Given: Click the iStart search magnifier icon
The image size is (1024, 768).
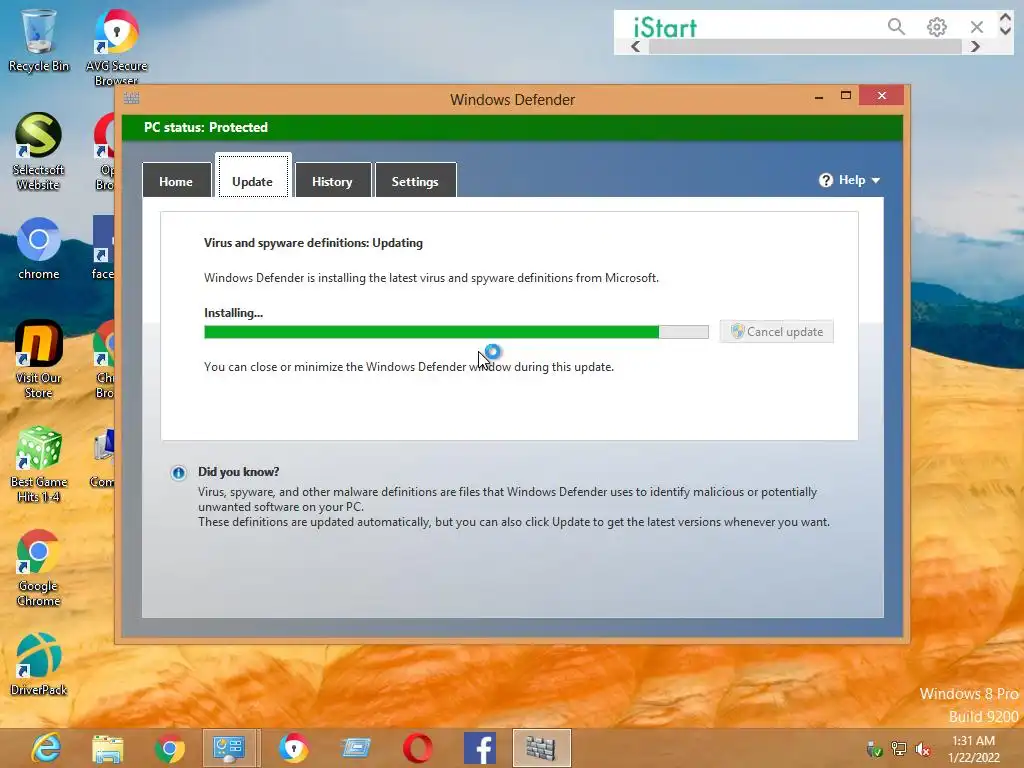Looking at the screenshot, I should 896,27.
